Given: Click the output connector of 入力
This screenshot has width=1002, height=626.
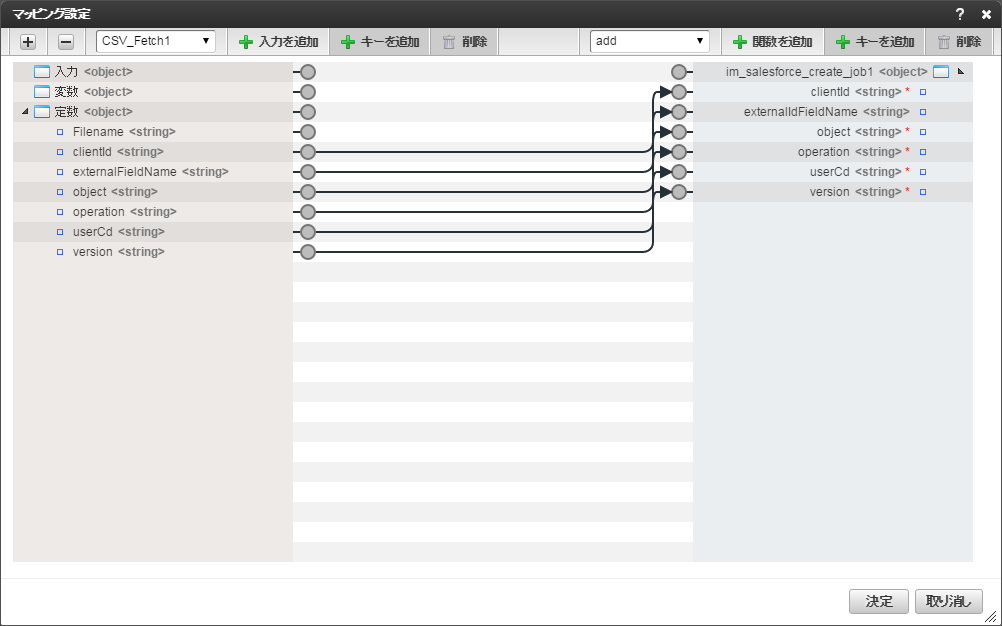Looking at the screenshot, I should pos(308,72).
